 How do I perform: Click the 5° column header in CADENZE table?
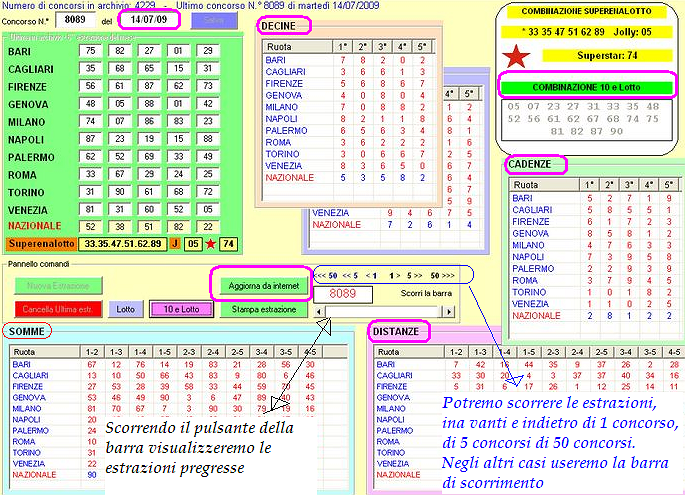[669, 185]
